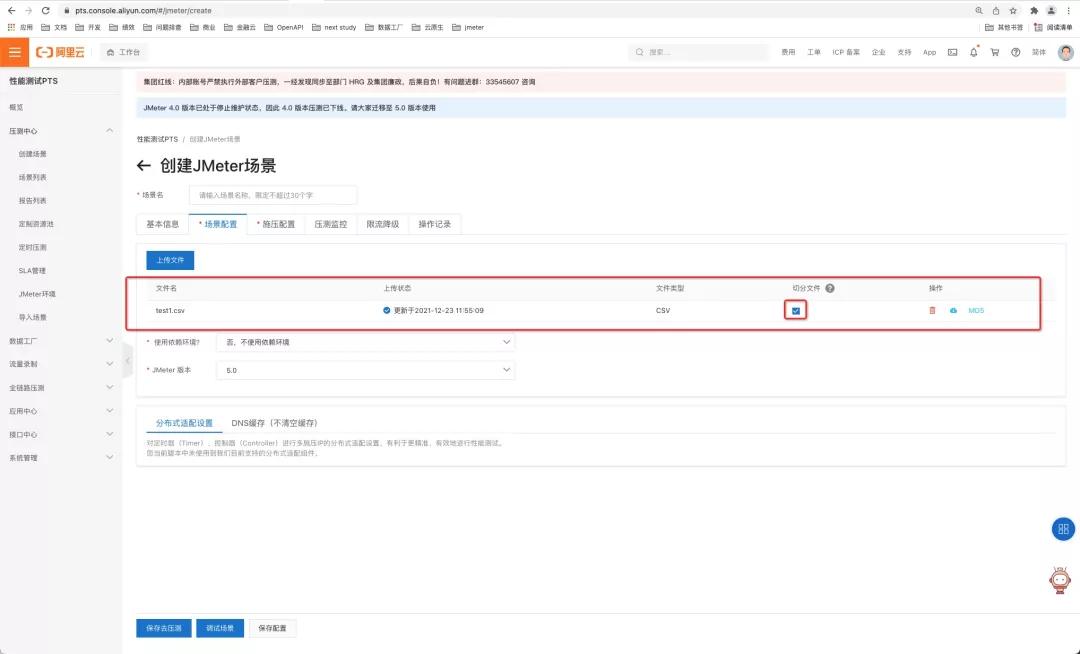
Task: Open notifications with the bell icon
Action: click(974, 52)
